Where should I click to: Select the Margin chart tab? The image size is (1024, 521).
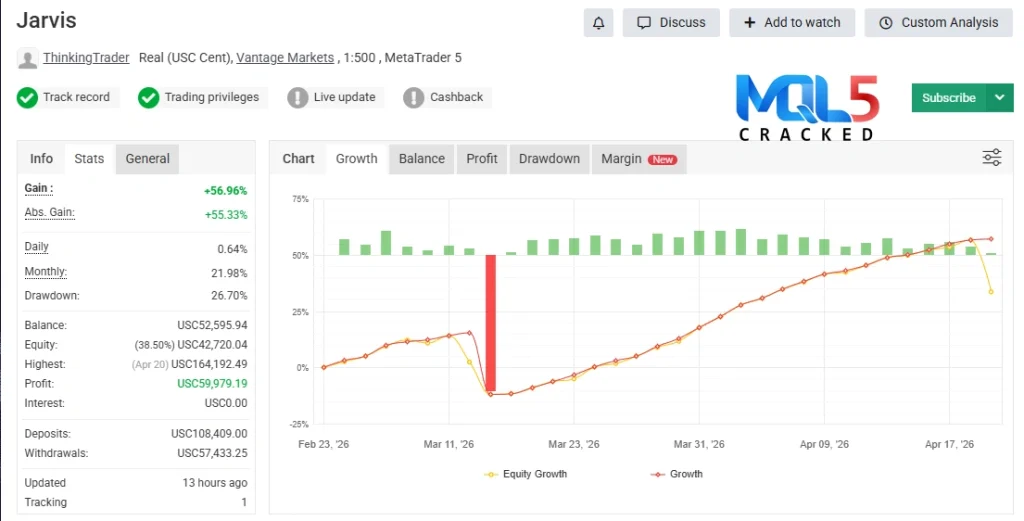tap(639, 159)
